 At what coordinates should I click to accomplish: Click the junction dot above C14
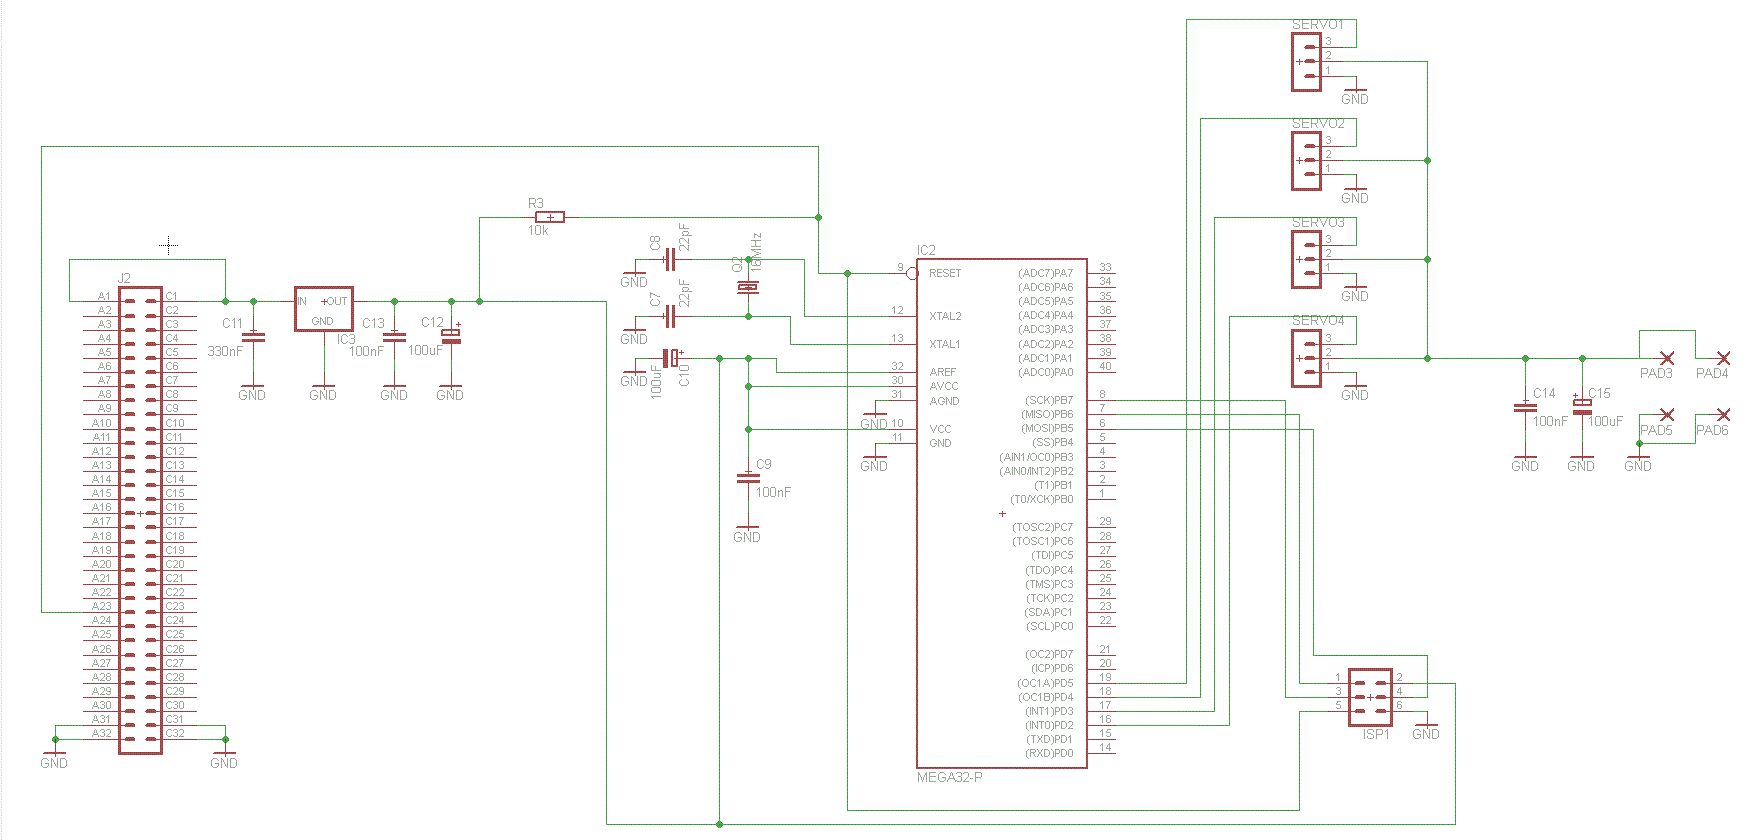(x=1525, y=358)
